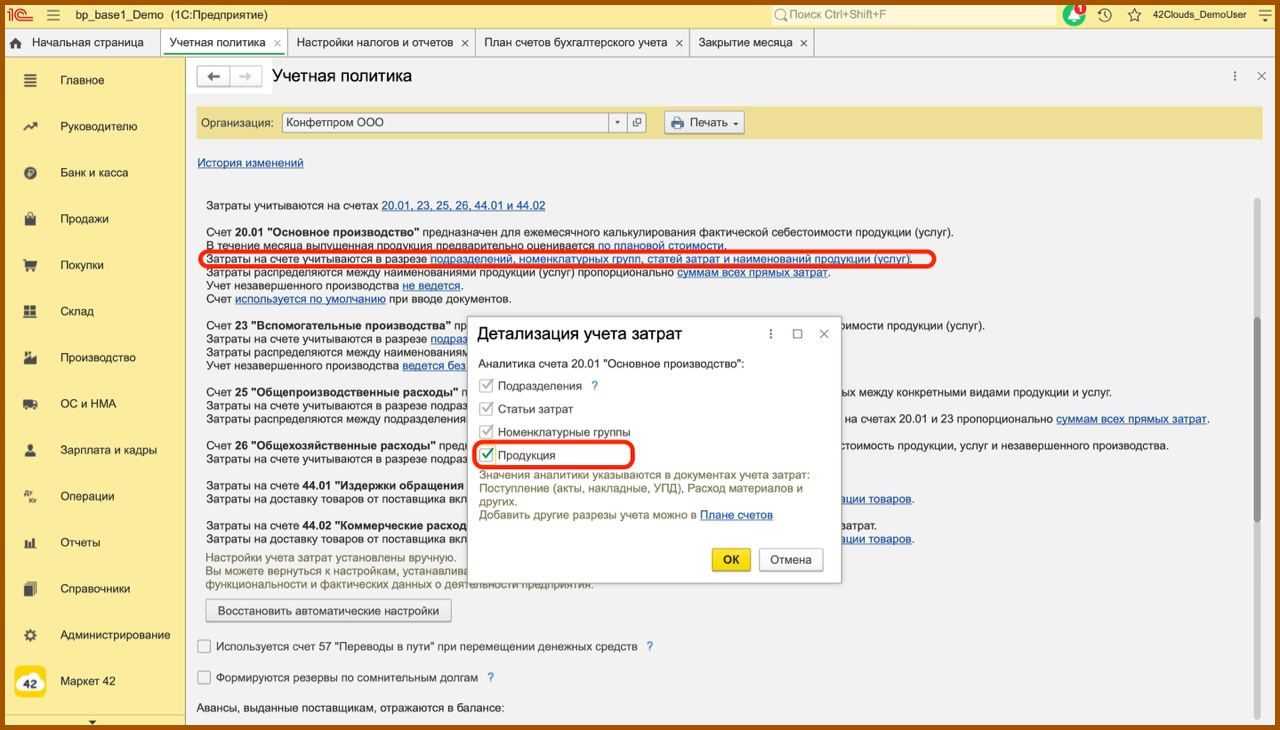
Task: Open Маркет 42 icon in sidebar
Action: click(x=30, y=682)
